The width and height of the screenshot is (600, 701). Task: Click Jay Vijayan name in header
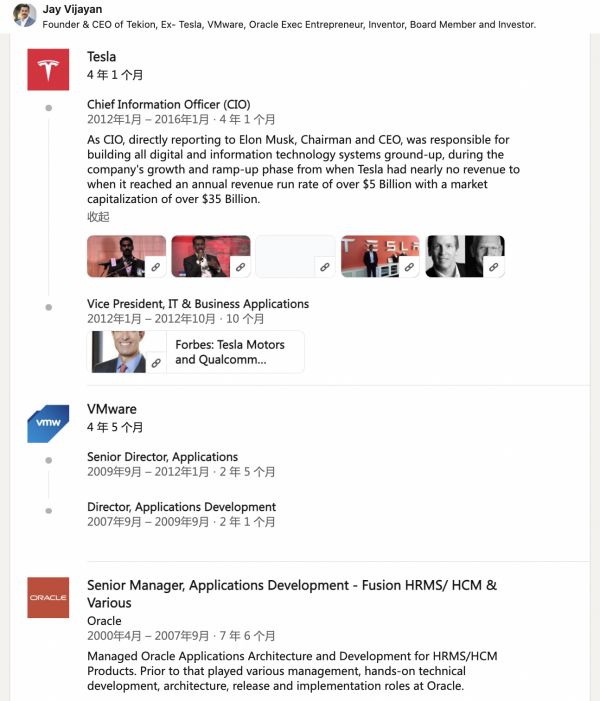click(72, 9)
